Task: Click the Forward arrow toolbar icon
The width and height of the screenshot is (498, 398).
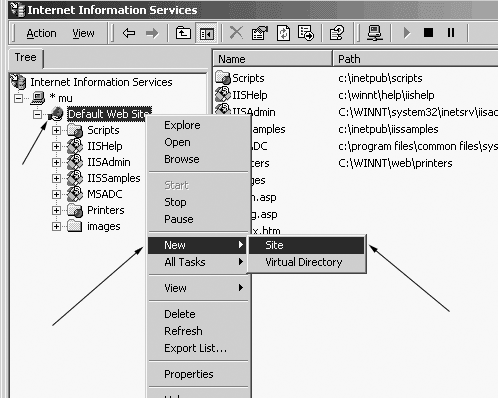Action: 152,33
